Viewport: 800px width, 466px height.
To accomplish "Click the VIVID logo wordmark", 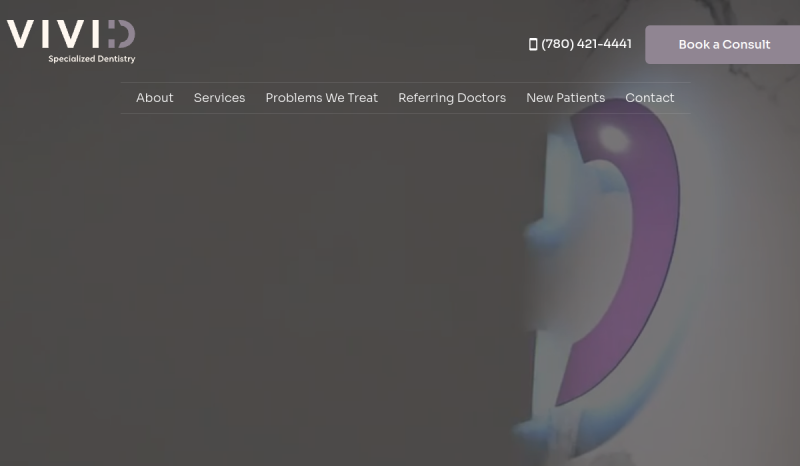I will click(71, 34).
